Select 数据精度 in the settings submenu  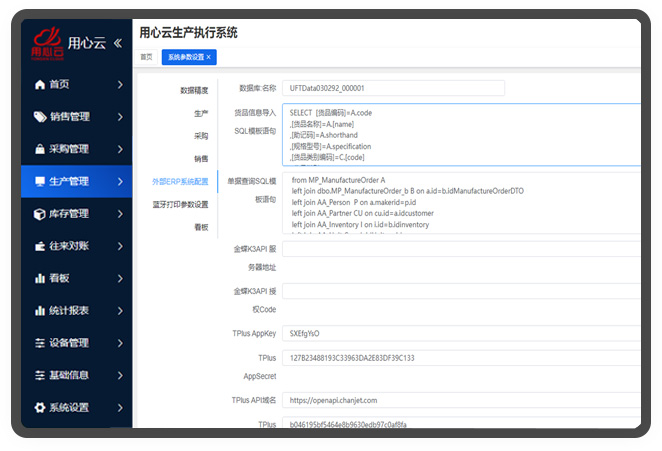point(194,90)
